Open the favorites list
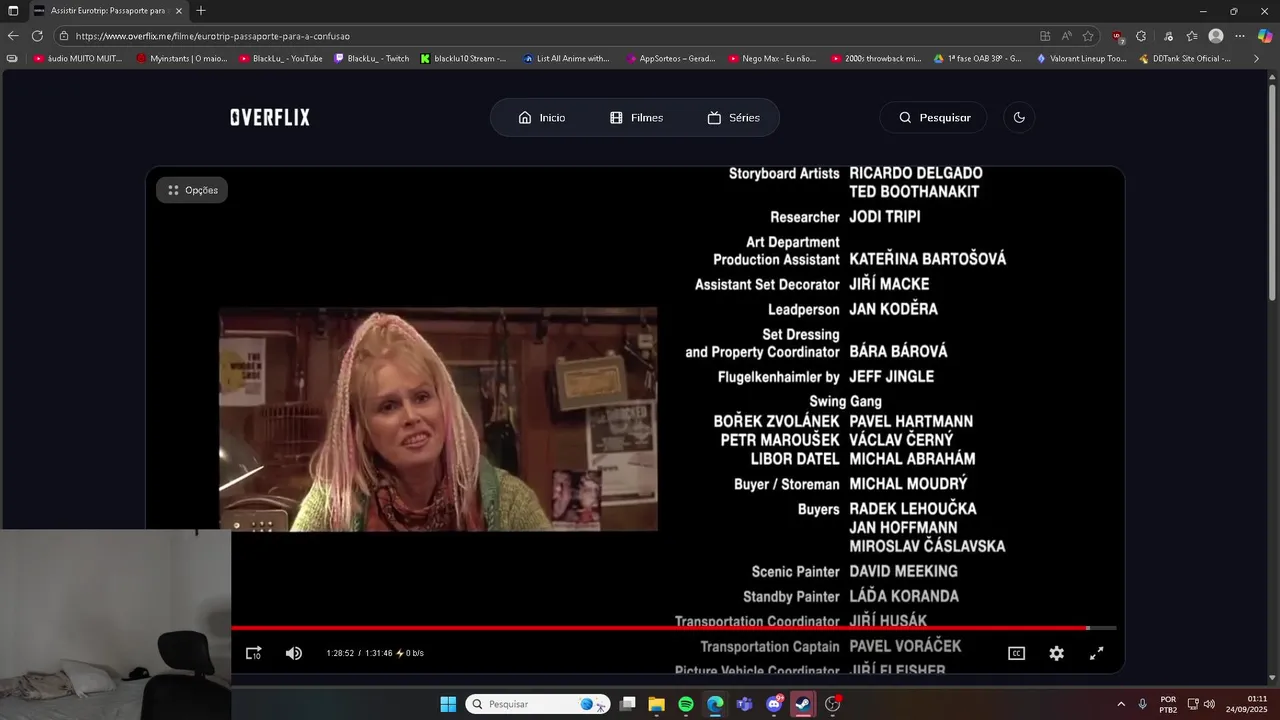The image size is (1280, 720). tap(1192, 36)
